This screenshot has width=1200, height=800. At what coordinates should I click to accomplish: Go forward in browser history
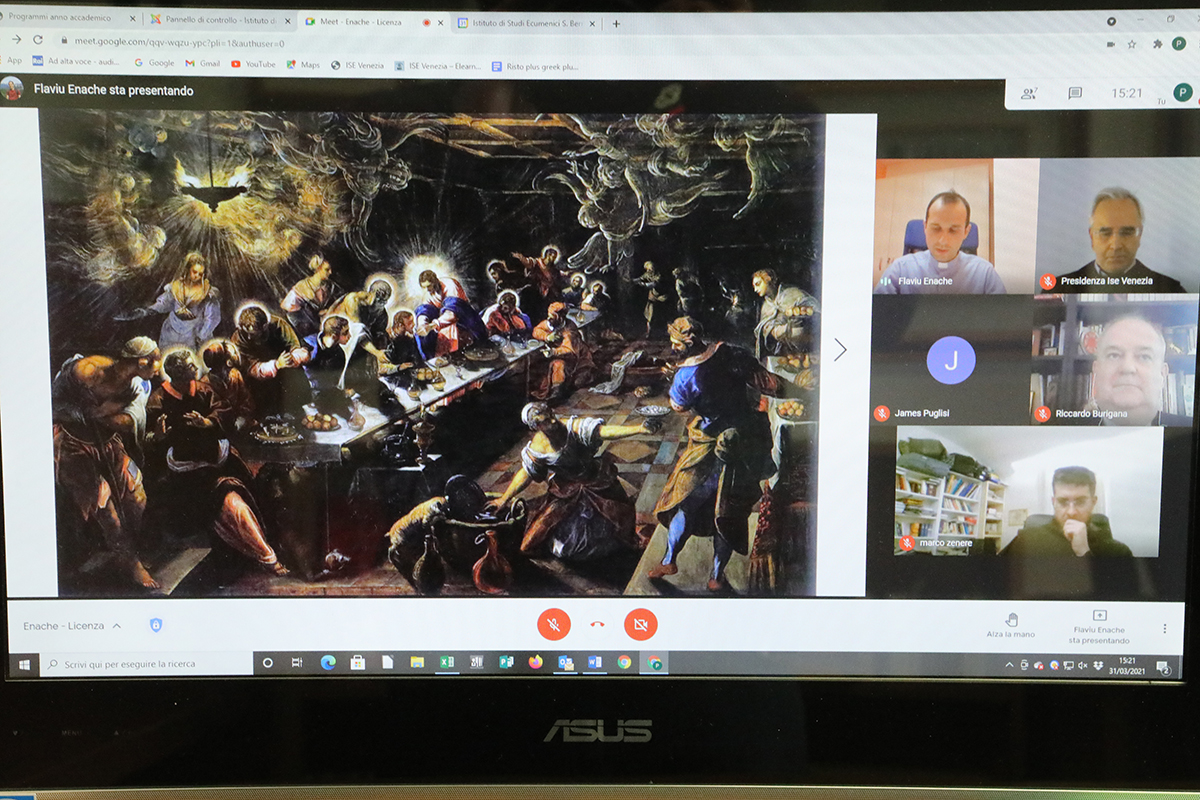(x=16, y=39)
